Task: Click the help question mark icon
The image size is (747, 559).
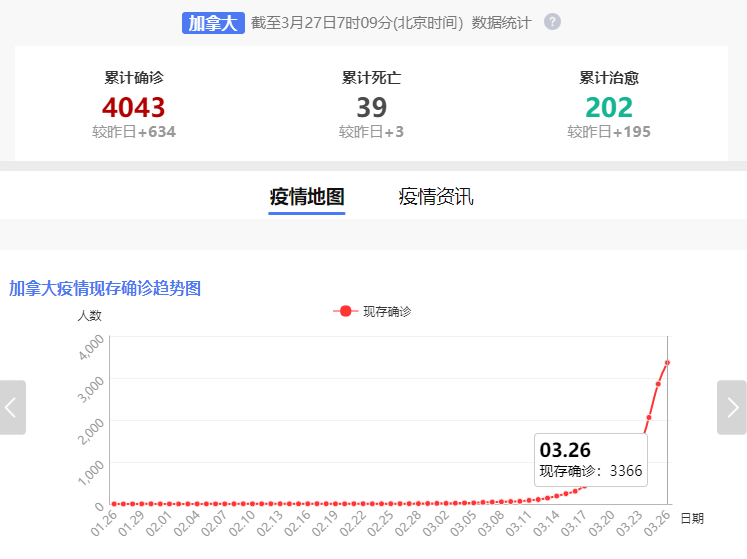Action: point(552,22)
